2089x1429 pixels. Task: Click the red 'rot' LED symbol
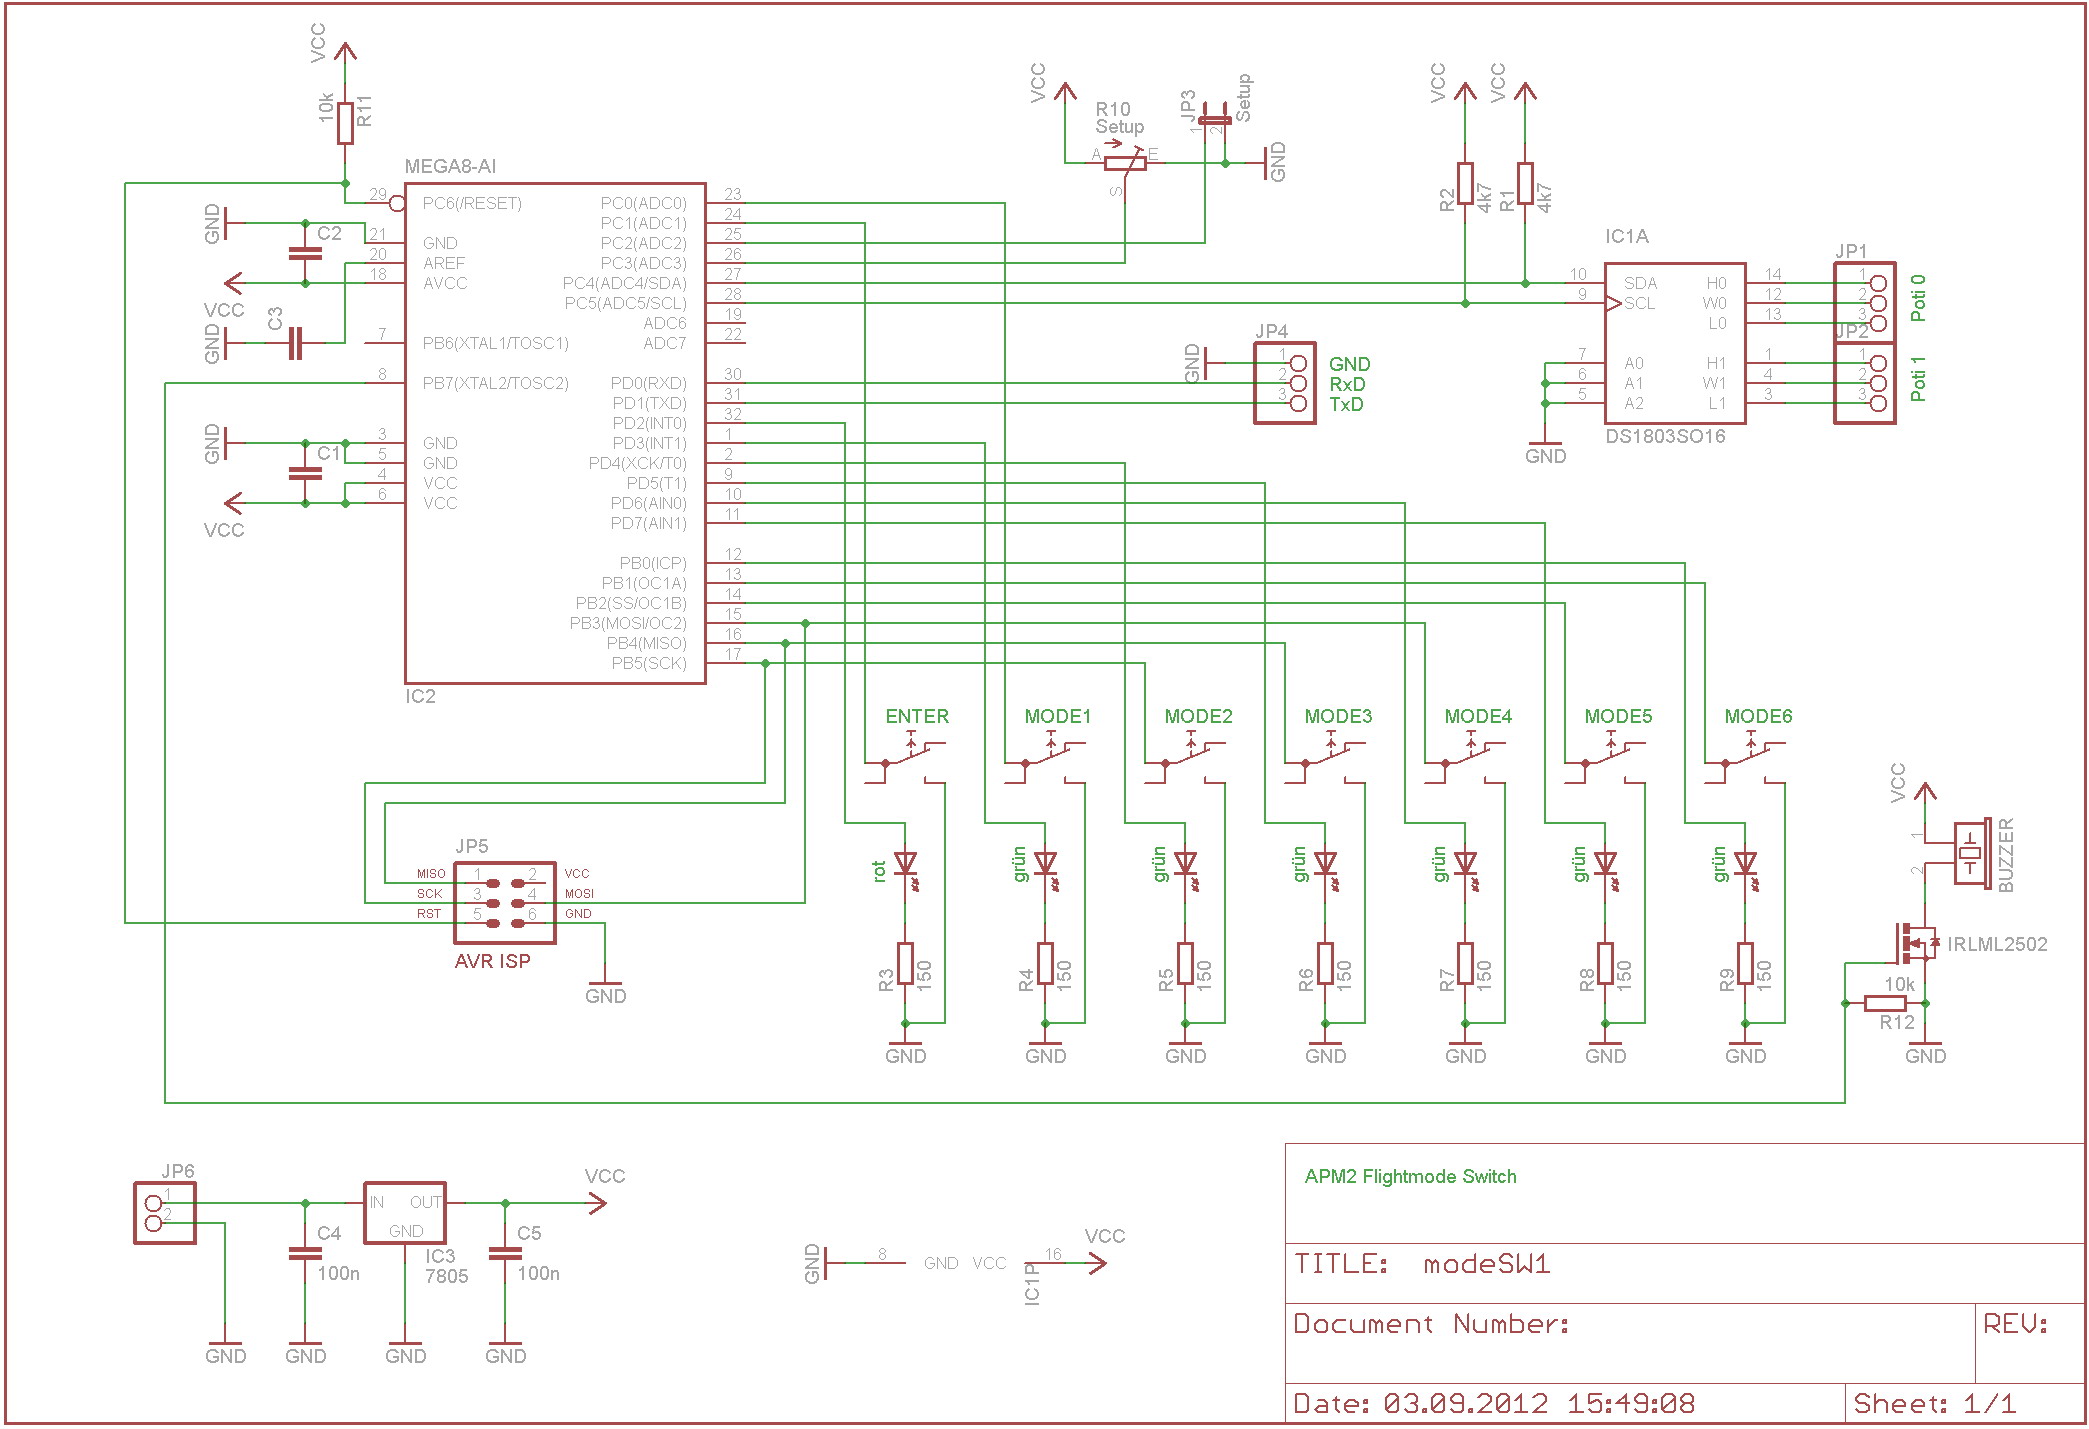pyautogui.click(x=905, y=863)
